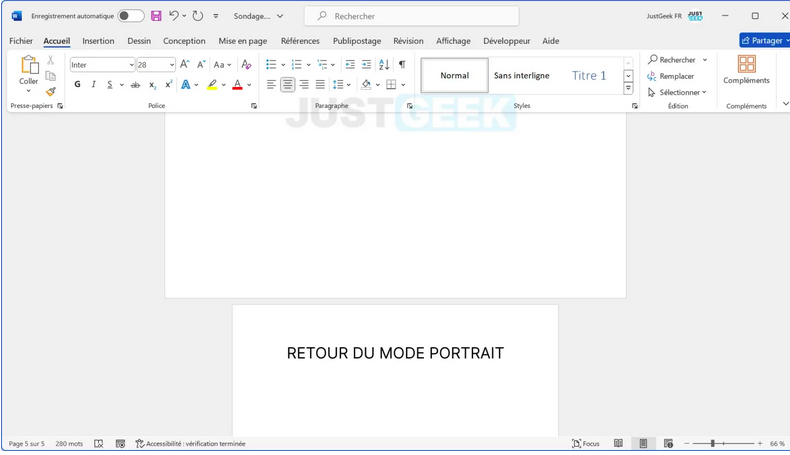Copy selection with the copy icon
Image resolution: width=790 pixels, height=455 pixels.
tap(50, 76)
